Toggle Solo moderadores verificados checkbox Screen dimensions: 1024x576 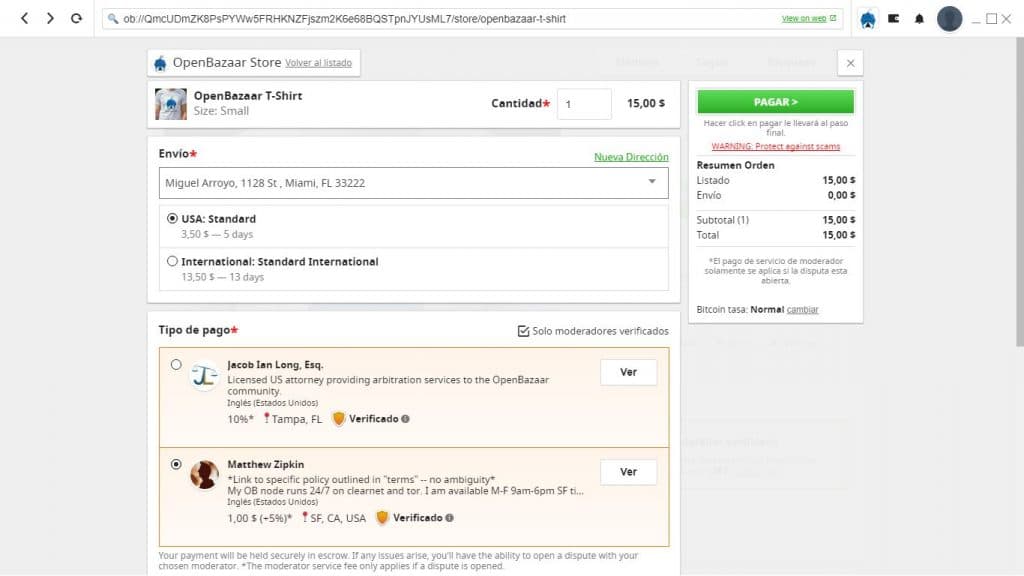click(x=523, y=331)
